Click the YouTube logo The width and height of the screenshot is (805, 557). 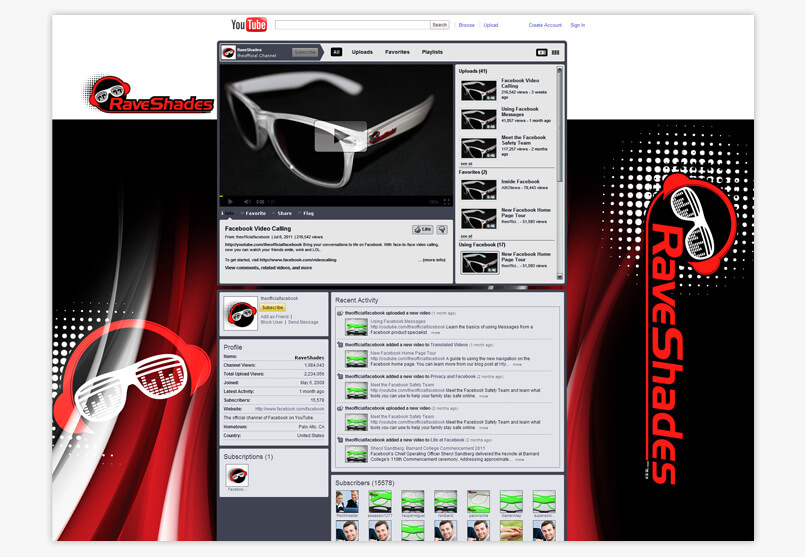click(x=249, y=25)
